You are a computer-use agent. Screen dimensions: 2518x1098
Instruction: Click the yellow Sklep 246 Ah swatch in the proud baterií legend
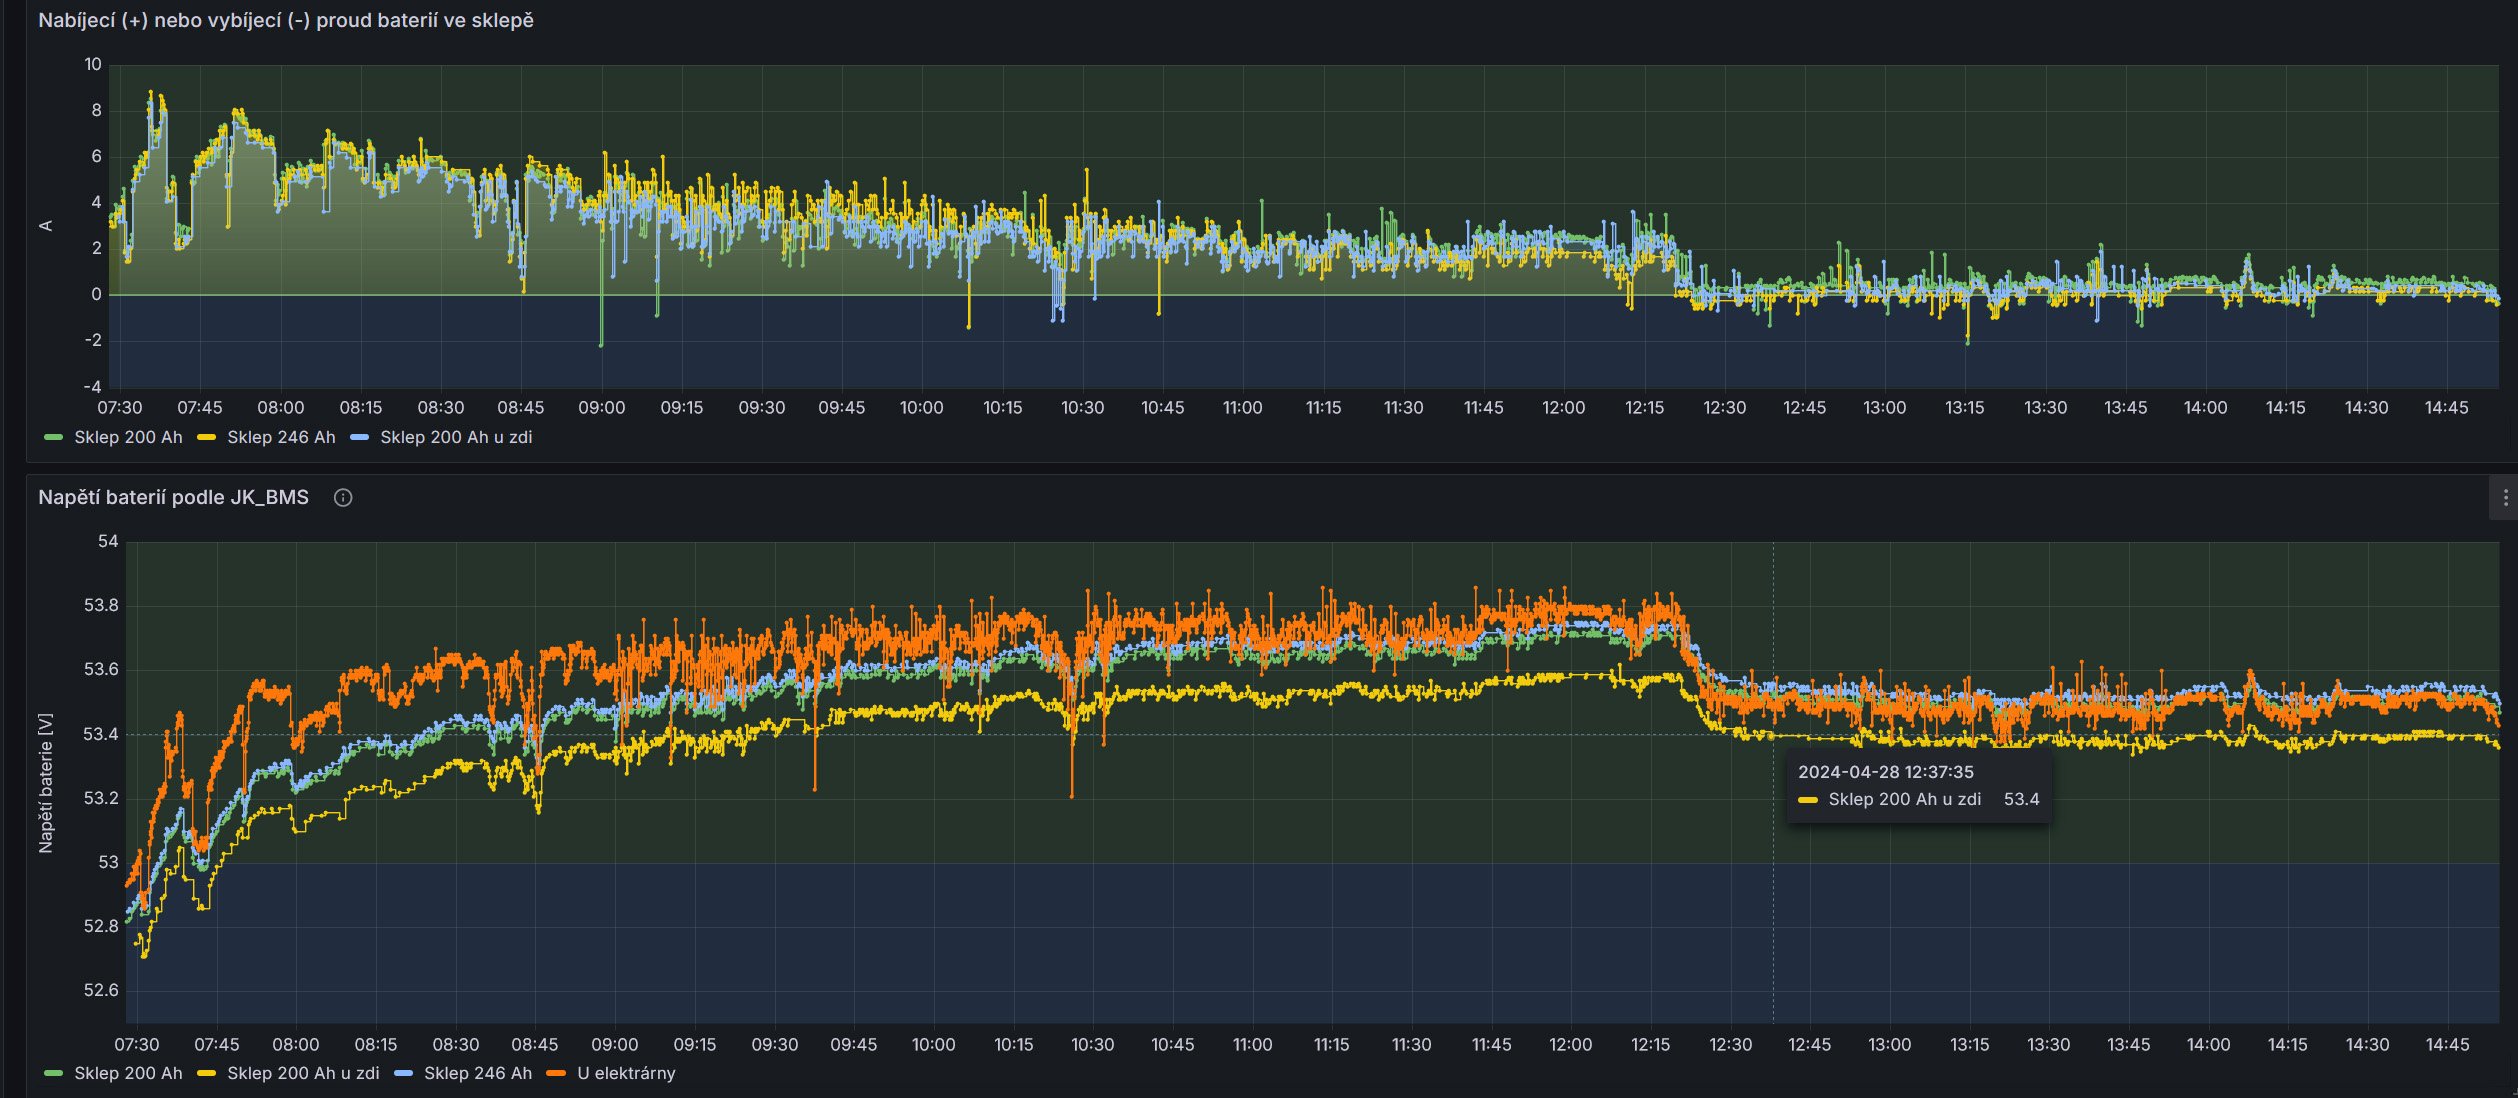tap(207, 437)
